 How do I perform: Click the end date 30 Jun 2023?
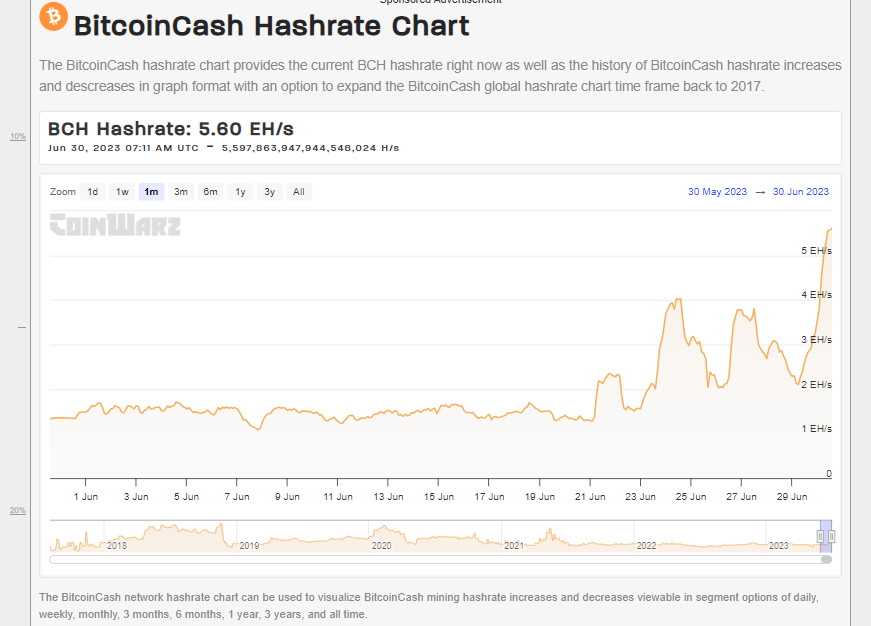(x=800, y=192)
